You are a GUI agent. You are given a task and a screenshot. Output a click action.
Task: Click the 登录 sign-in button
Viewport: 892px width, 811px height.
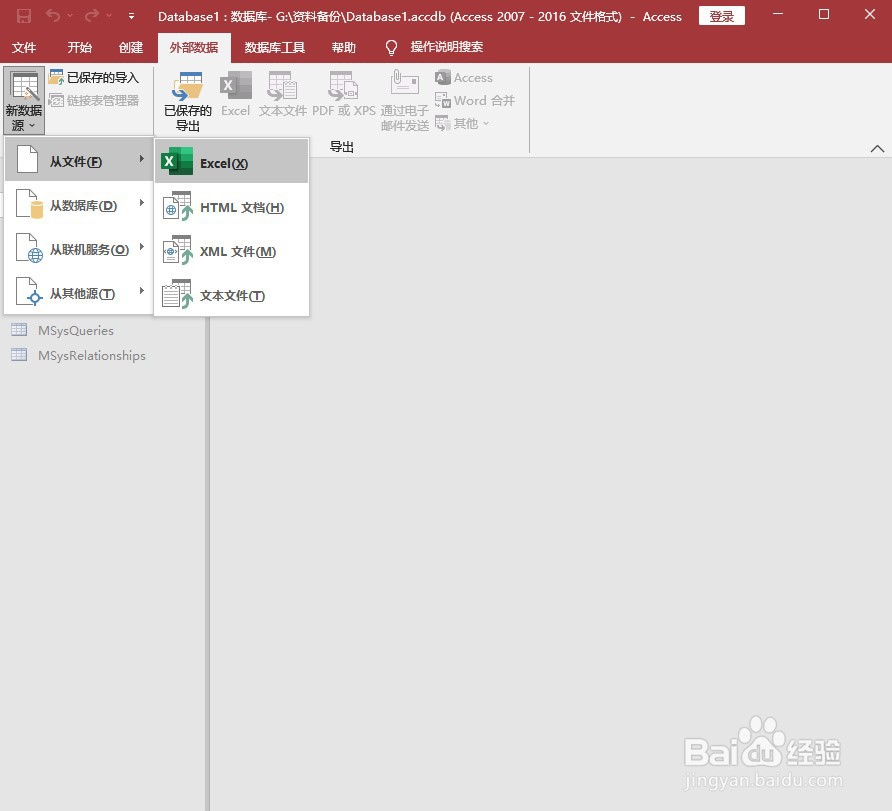[721, 16]
